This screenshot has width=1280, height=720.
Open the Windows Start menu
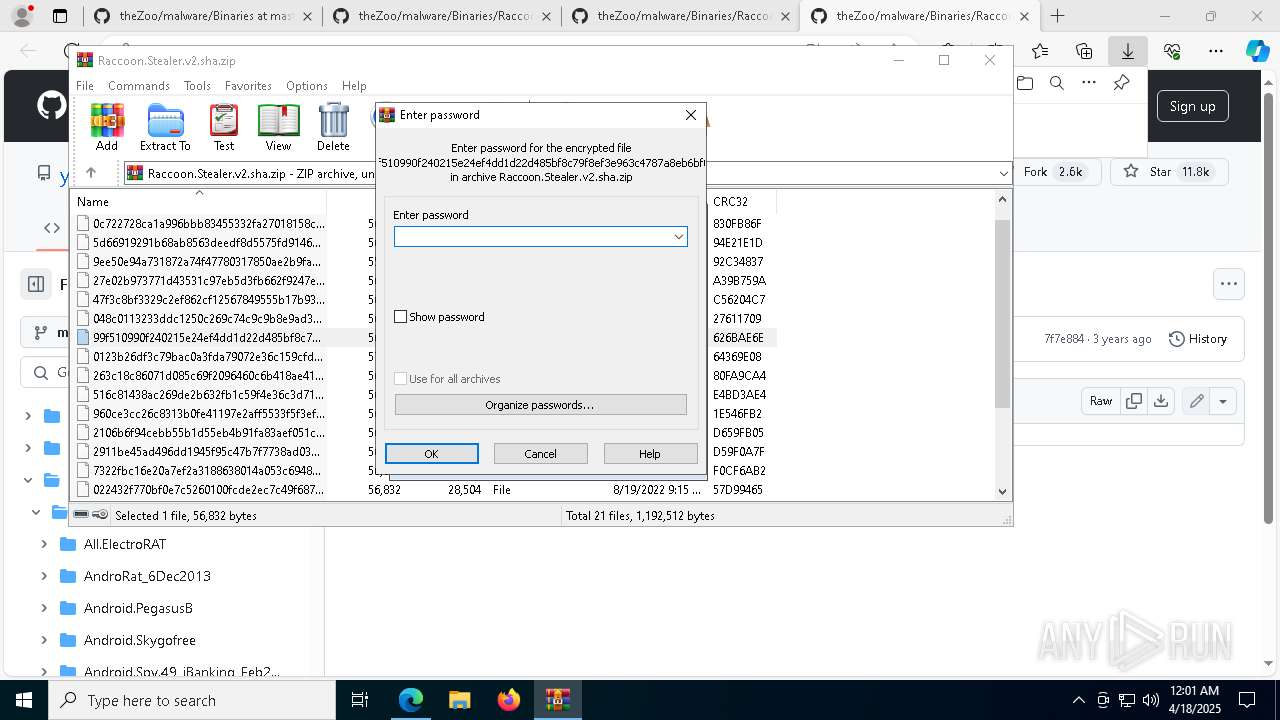(24, 700)
